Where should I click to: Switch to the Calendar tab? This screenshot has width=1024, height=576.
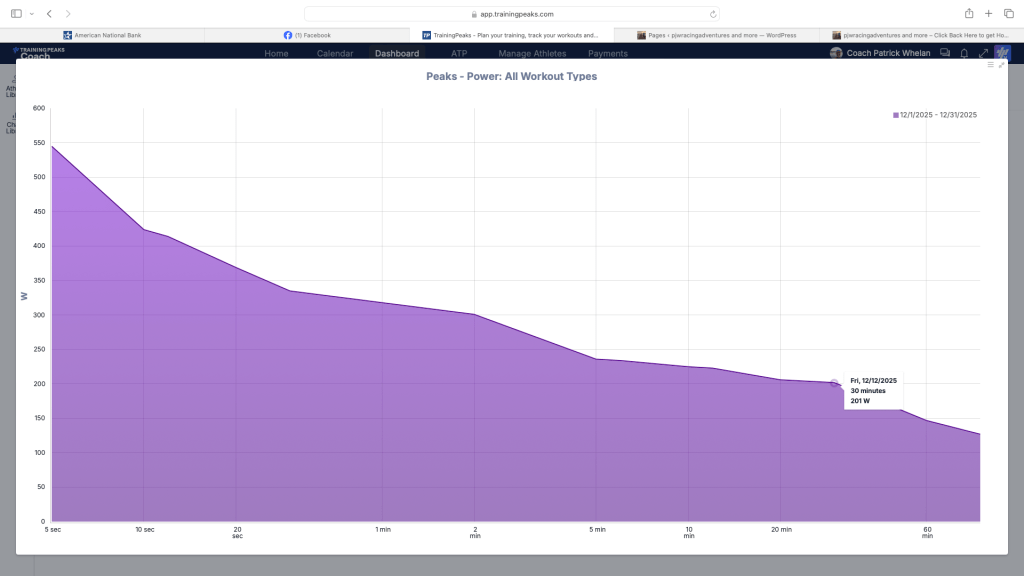(336, 53)
